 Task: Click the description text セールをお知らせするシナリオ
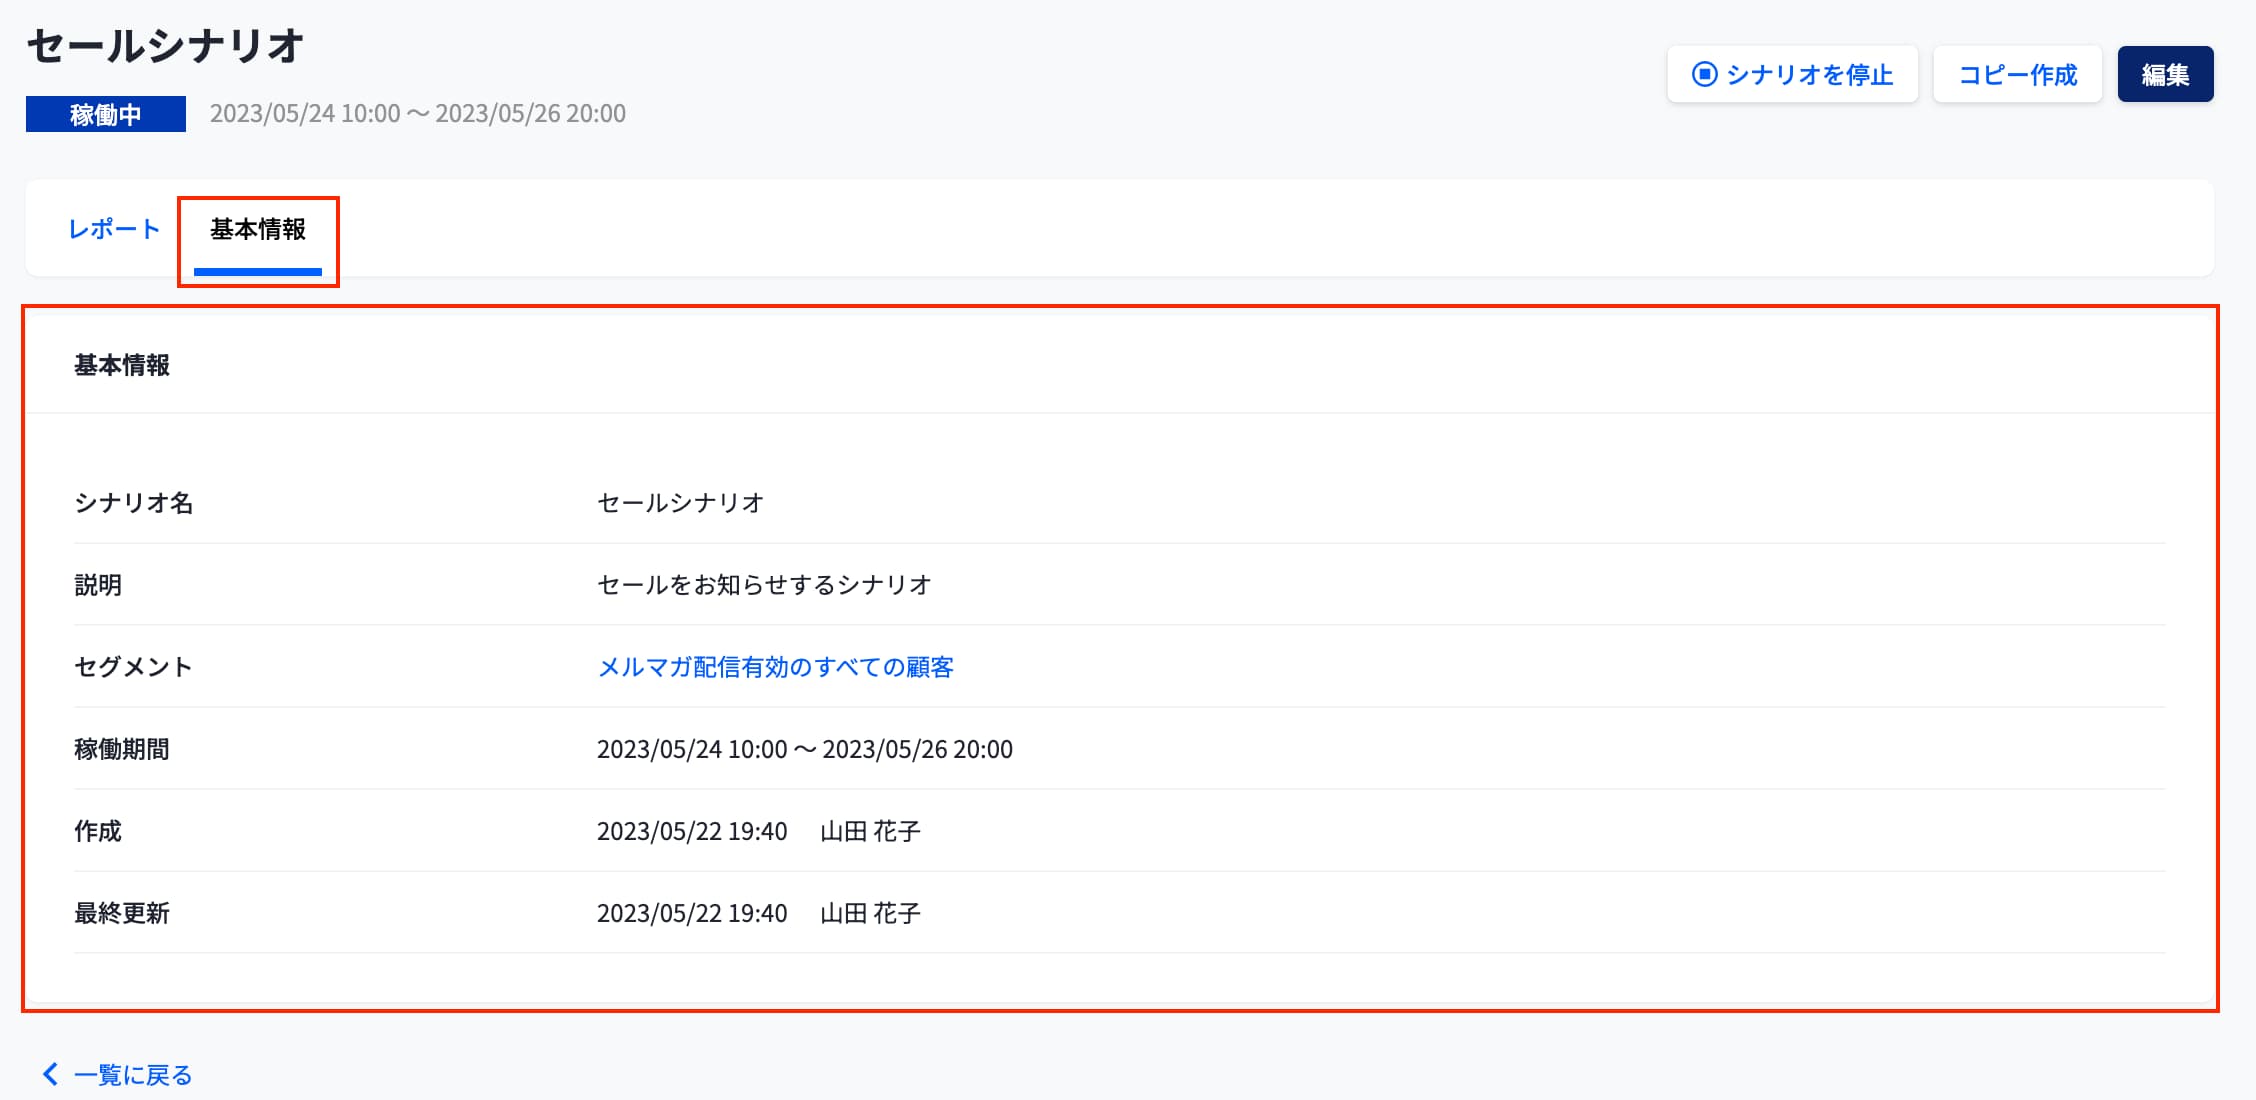click(x=764, y=585)
